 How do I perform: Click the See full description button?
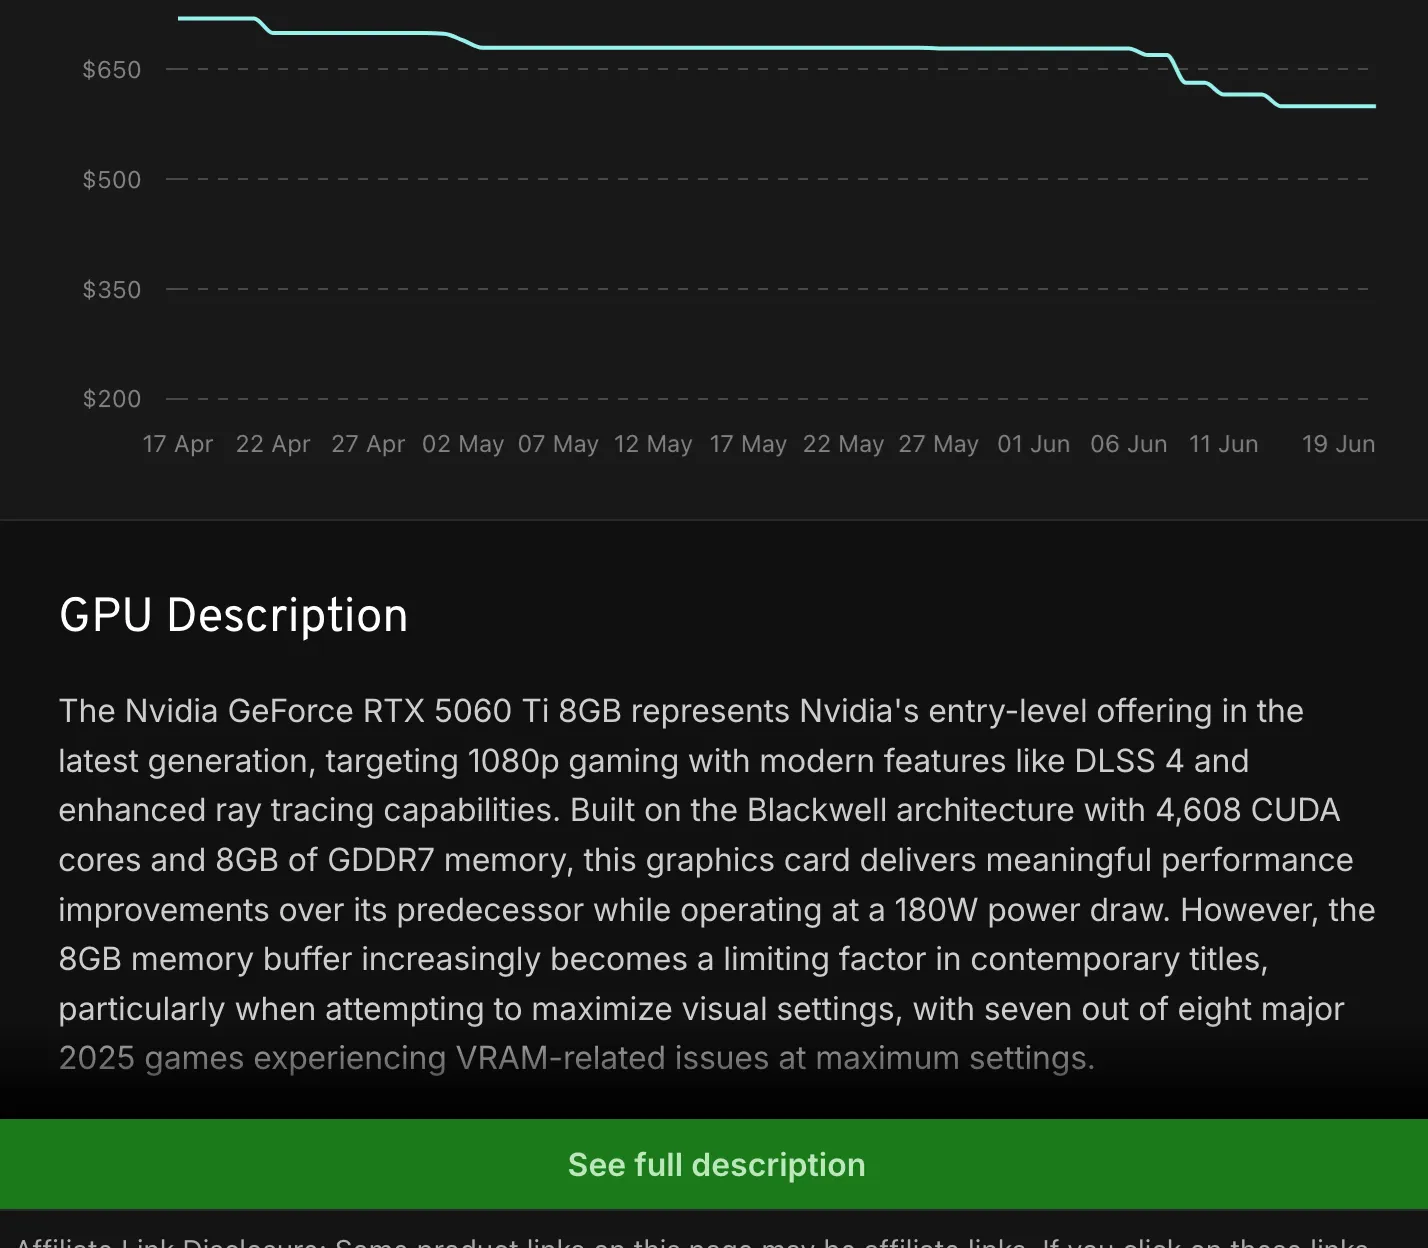(x=714, y=1164)
